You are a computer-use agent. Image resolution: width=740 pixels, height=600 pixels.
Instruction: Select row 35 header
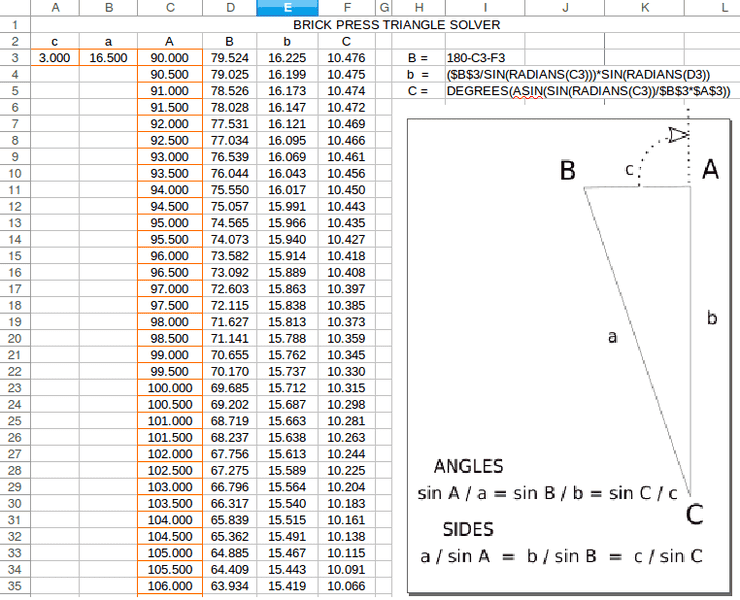tap(15, 586)
